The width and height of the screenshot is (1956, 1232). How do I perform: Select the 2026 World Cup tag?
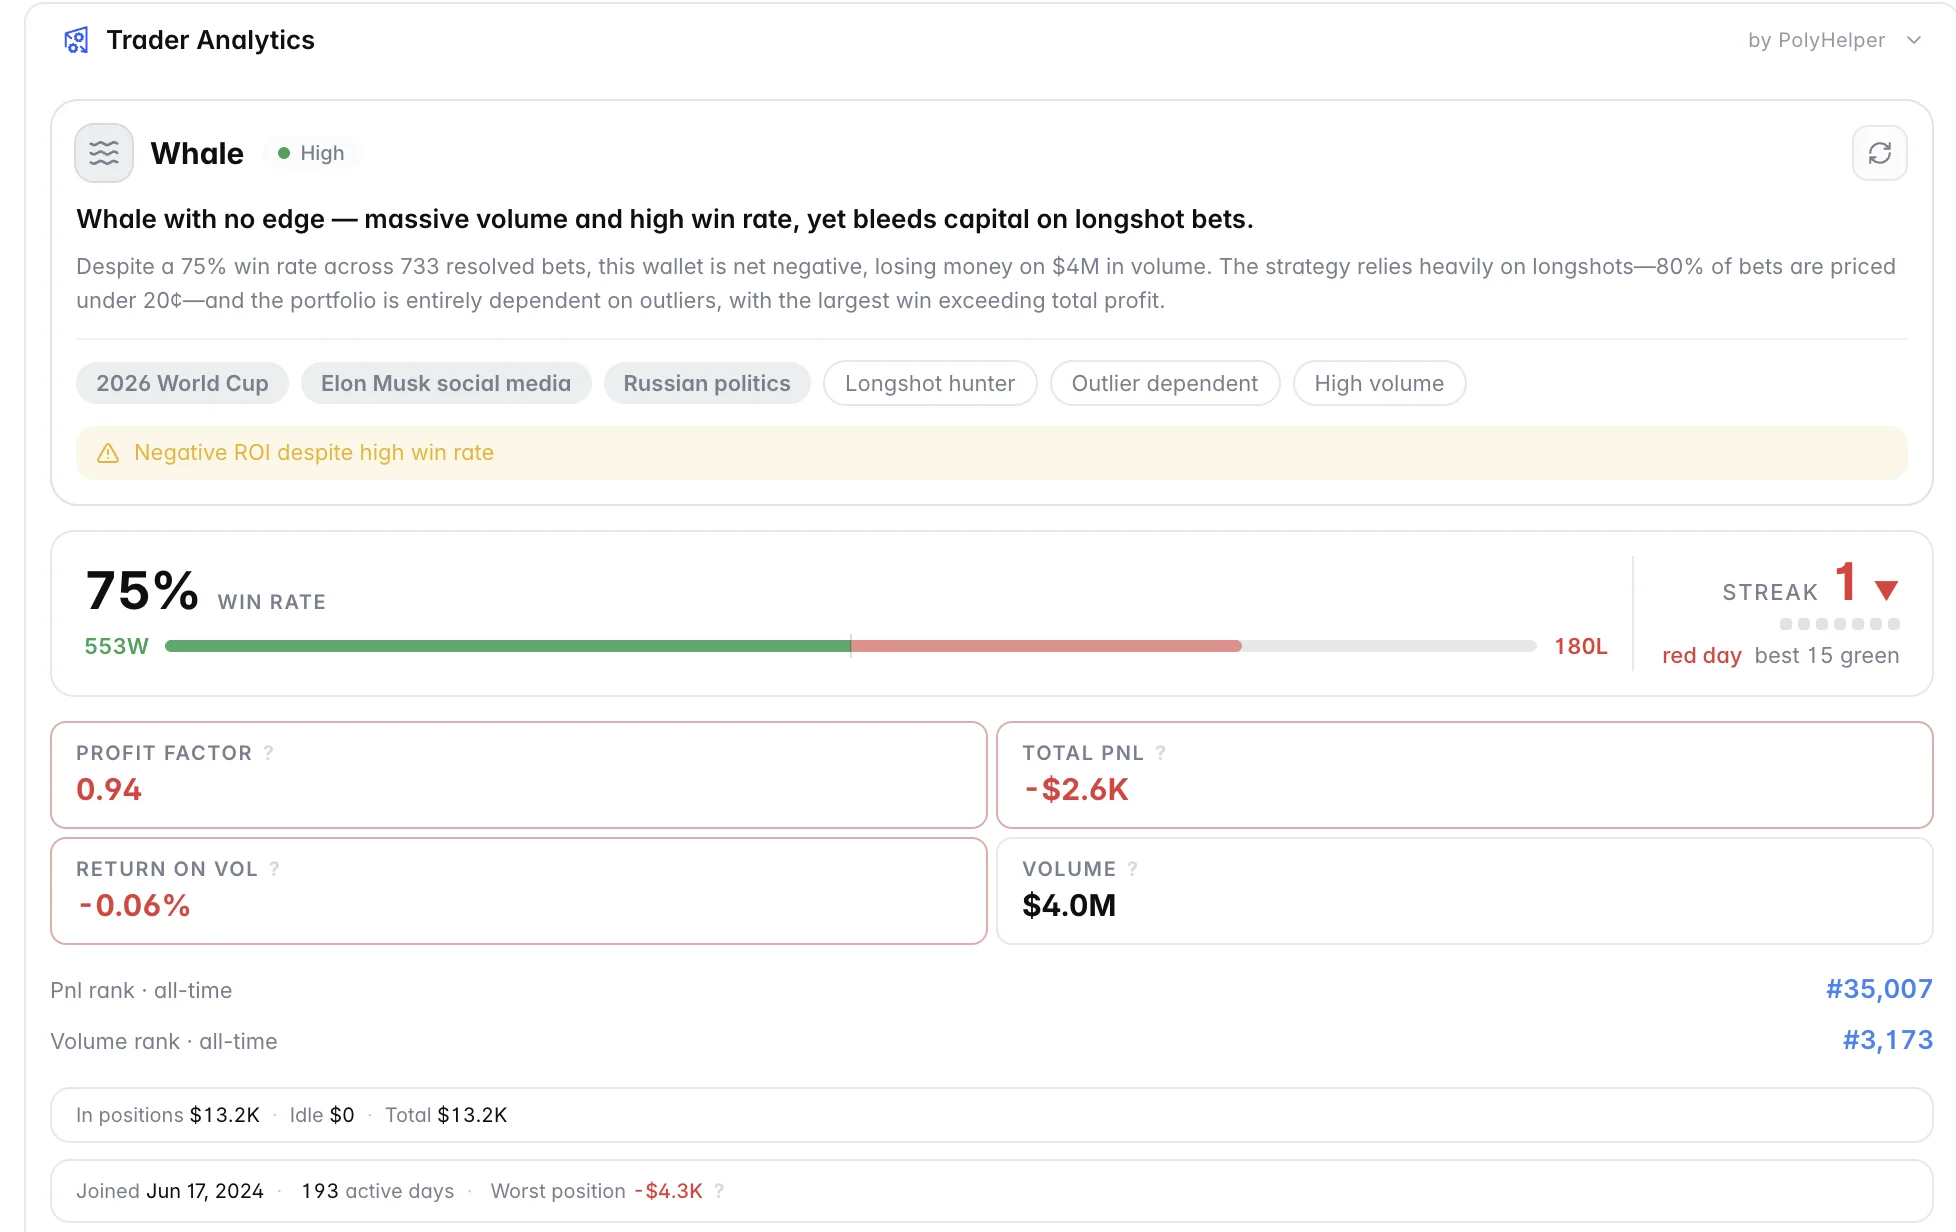click(x=182, y=384)
